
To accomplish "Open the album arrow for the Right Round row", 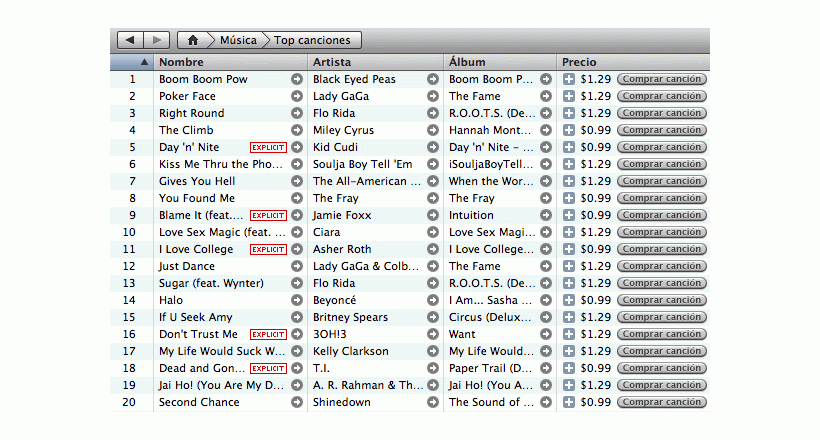I will [546, 113].
